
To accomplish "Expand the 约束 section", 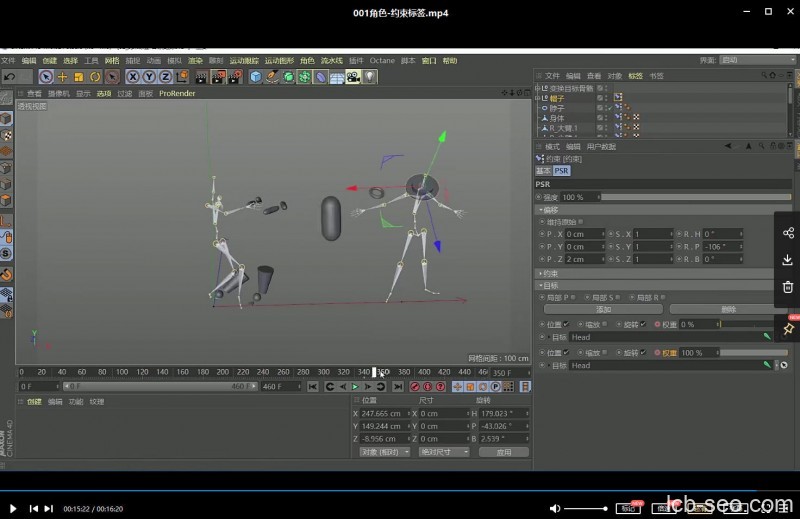I will coord(550,273).
